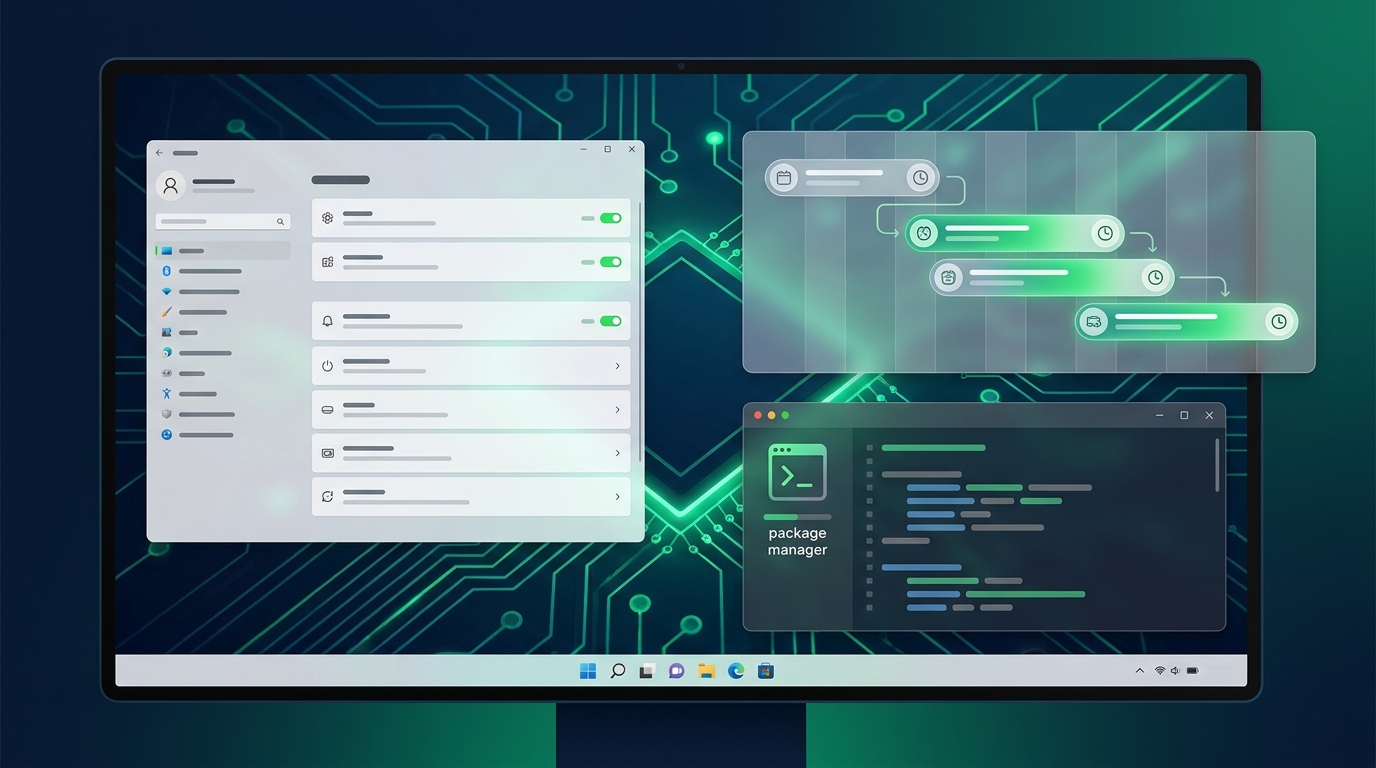Focus the settings sidebar search field
This screenshot has width=1376, height=768.
[223, 221]
